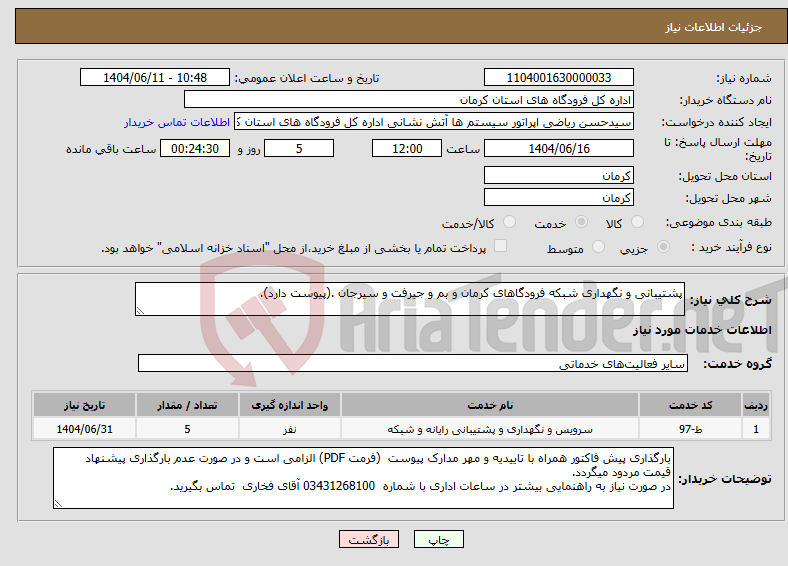The height and width of the screenshot is (566, 788).
Task: Click the توضیحات خریدار text area
Action: pyautogui.click(x=363, y=478)
